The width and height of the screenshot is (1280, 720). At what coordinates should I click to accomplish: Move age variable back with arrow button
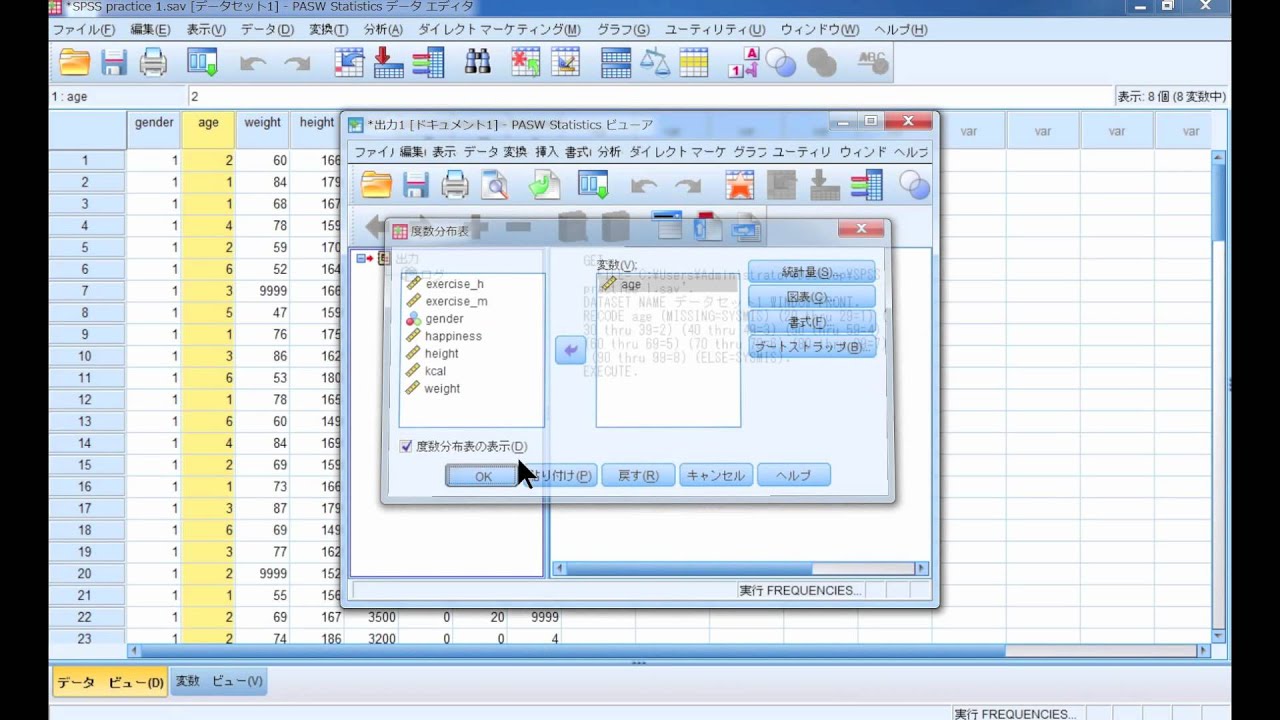[x=570, y=350]
